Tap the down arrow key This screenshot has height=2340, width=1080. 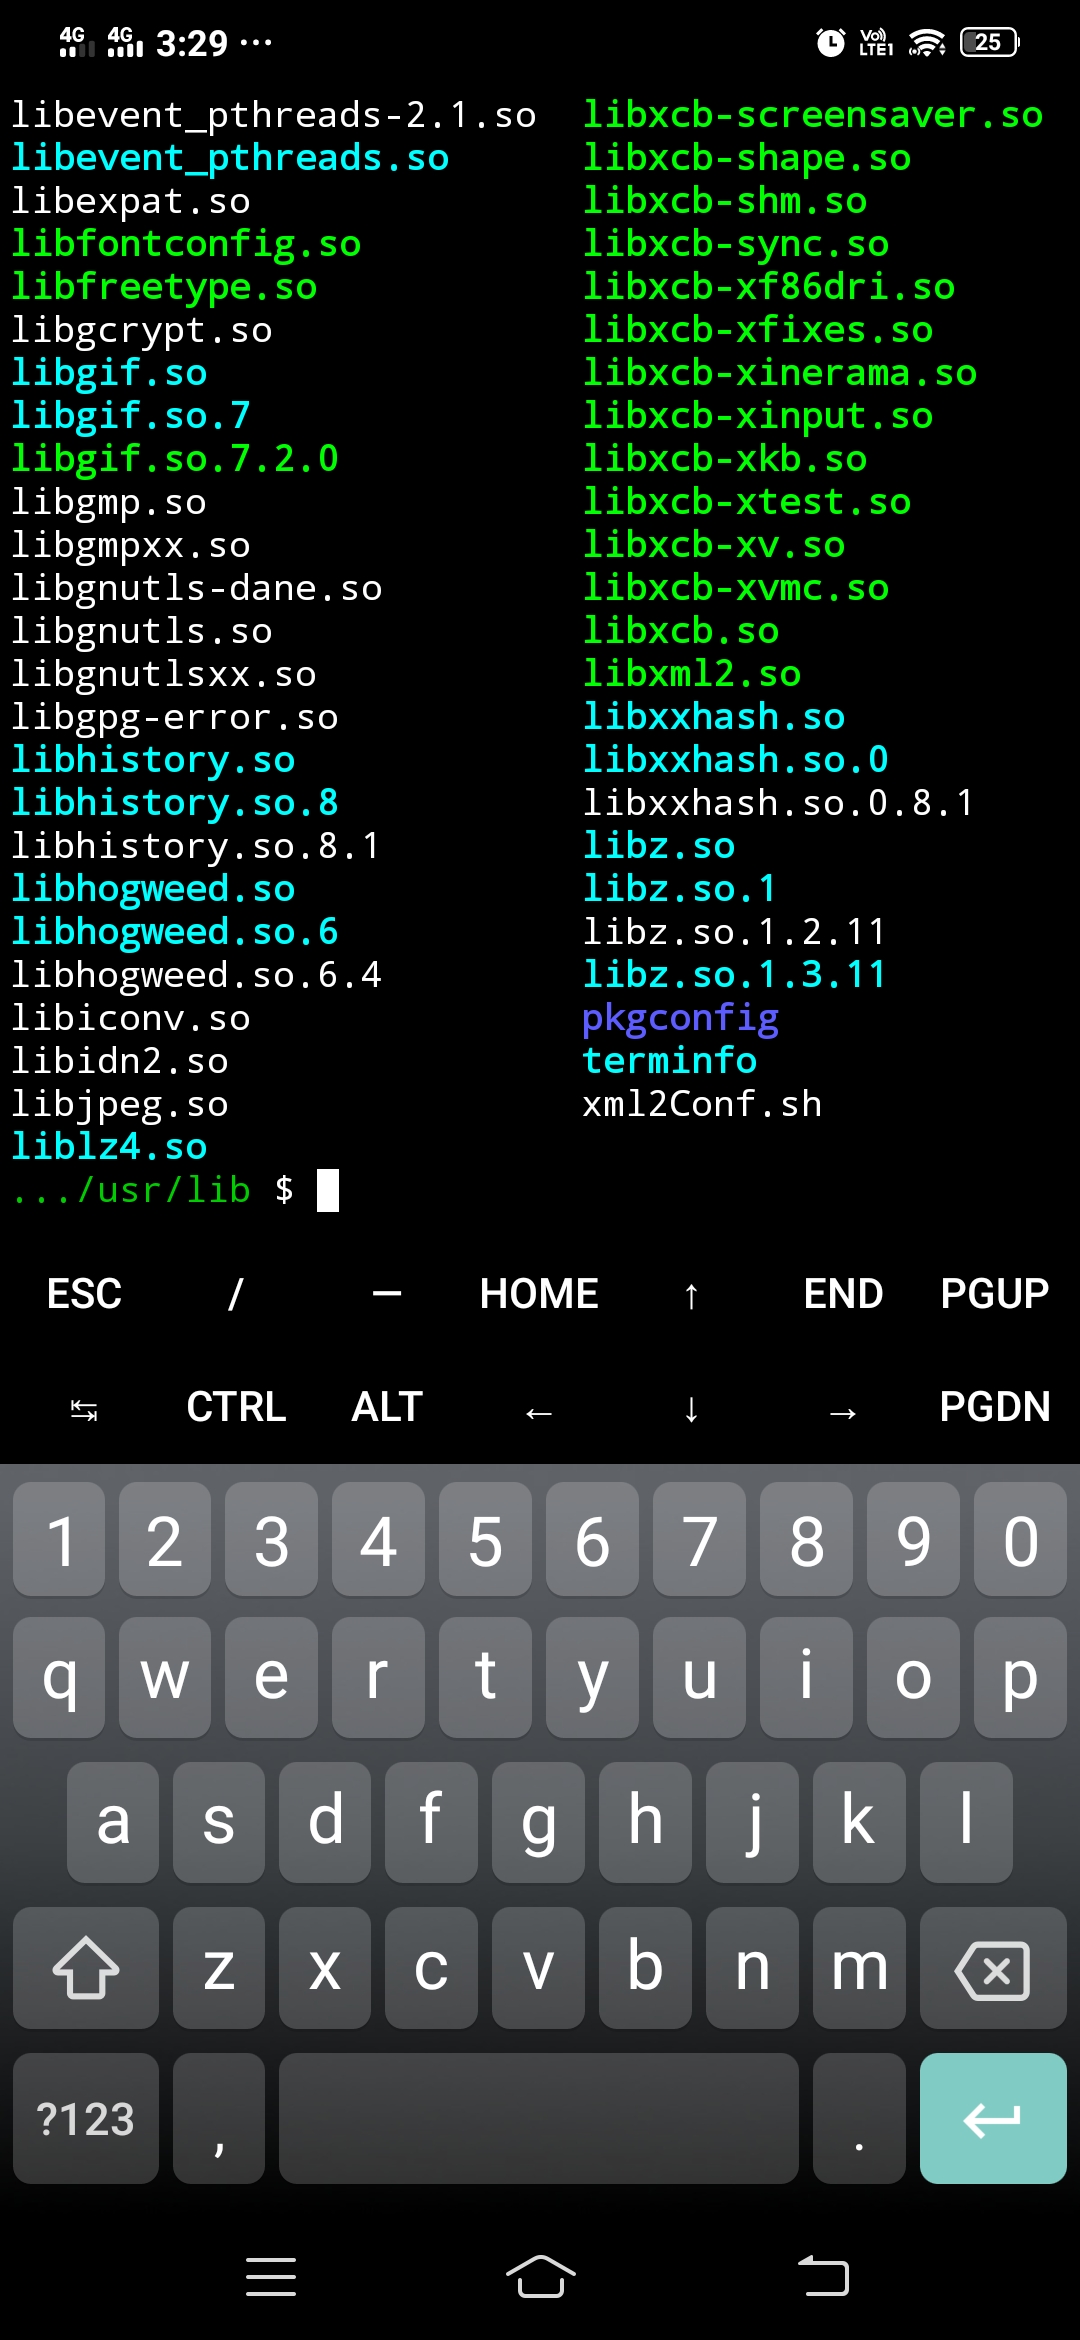[x=691, y=1408]
